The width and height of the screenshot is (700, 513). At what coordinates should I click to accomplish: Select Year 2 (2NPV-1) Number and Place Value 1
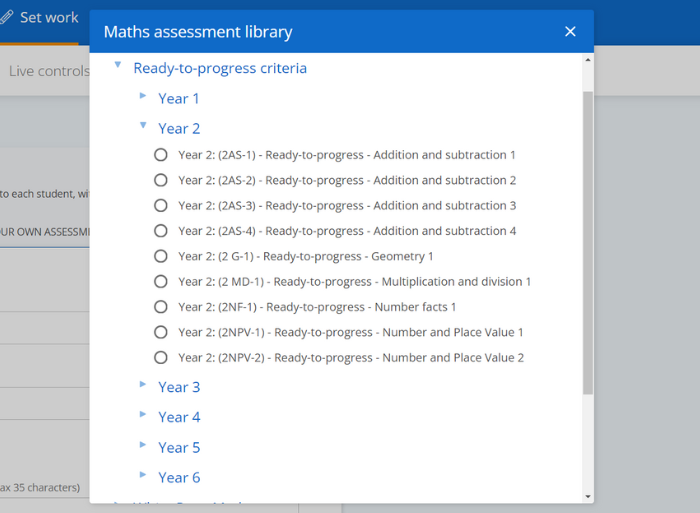pos(161,333)
